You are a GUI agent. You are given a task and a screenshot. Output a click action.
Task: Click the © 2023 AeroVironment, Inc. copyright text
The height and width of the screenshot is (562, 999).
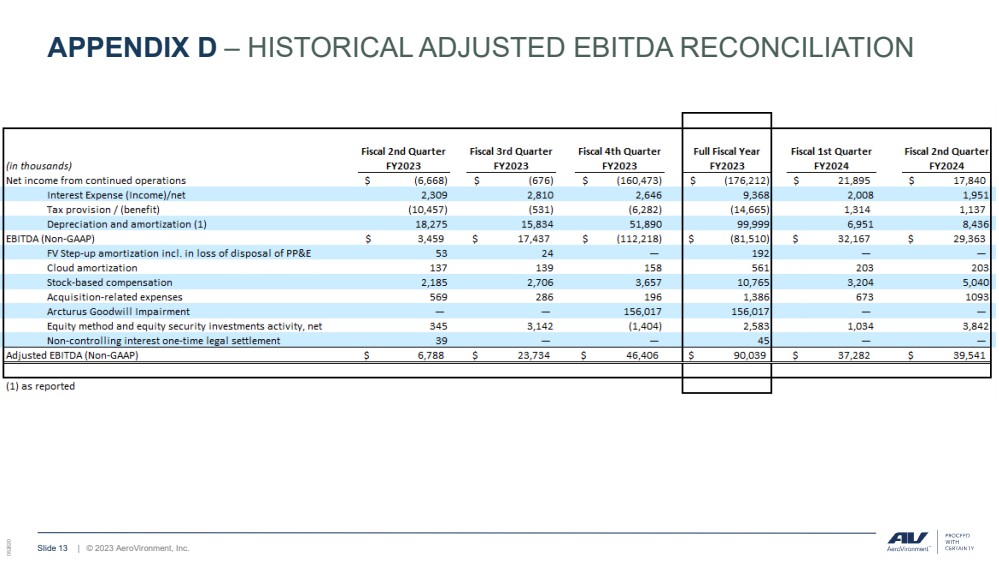[x=137, y=548]
